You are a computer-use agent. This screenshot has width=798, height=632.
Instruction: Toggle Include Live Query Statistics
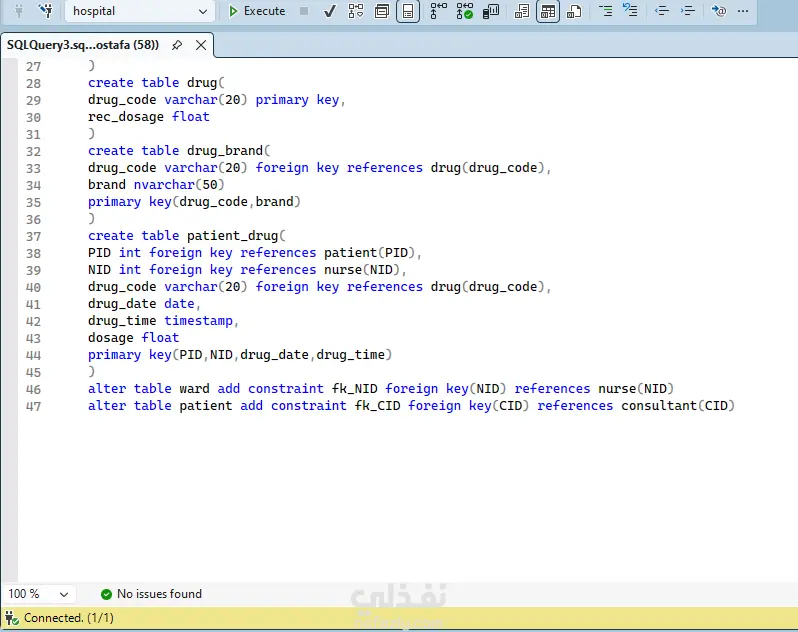pos(464,11)
